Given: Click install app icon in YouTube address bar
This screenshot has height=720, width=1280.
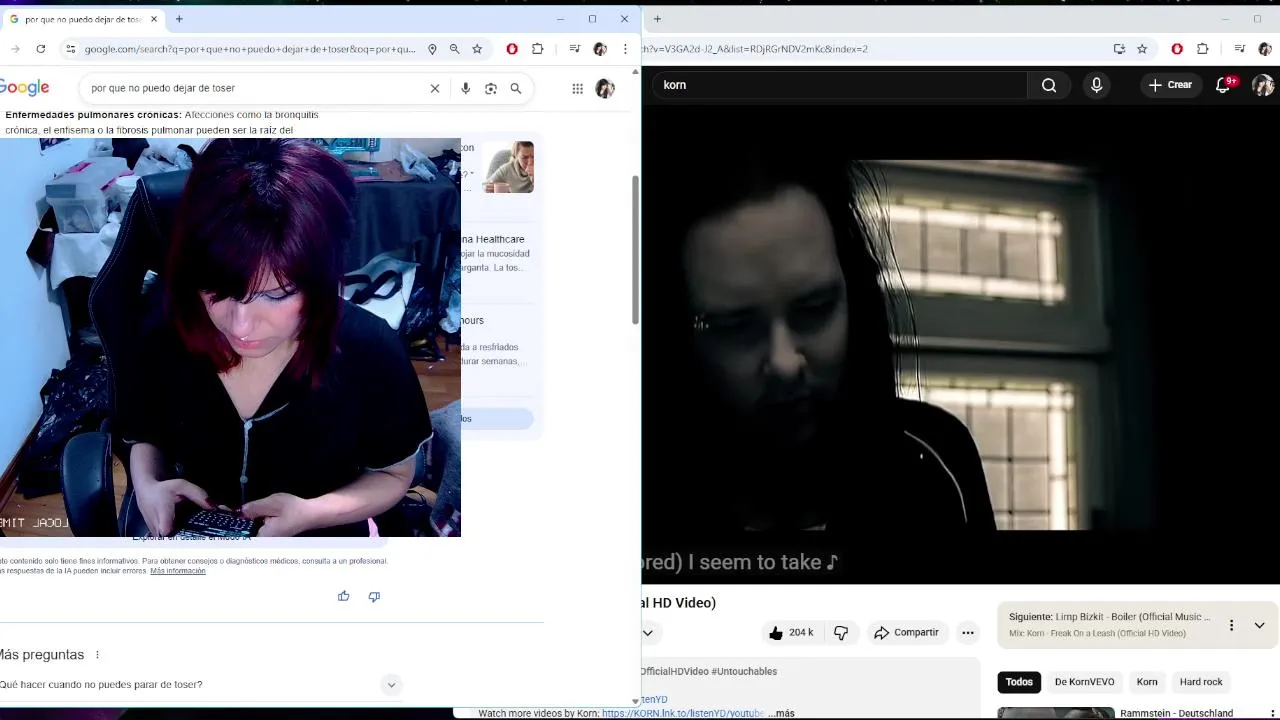Looking at the screenshot, I should click(1119, 49).
